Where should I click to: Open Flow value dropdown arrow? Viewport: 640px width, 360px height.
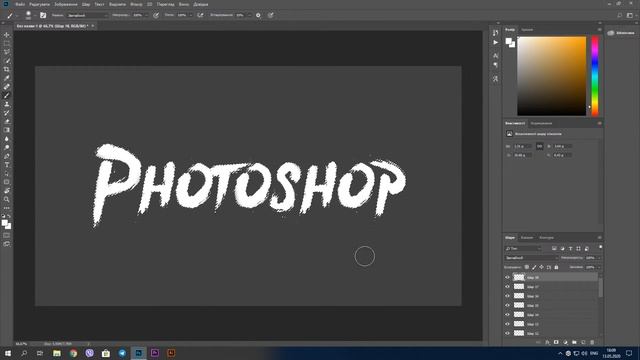tap(190, 15)
